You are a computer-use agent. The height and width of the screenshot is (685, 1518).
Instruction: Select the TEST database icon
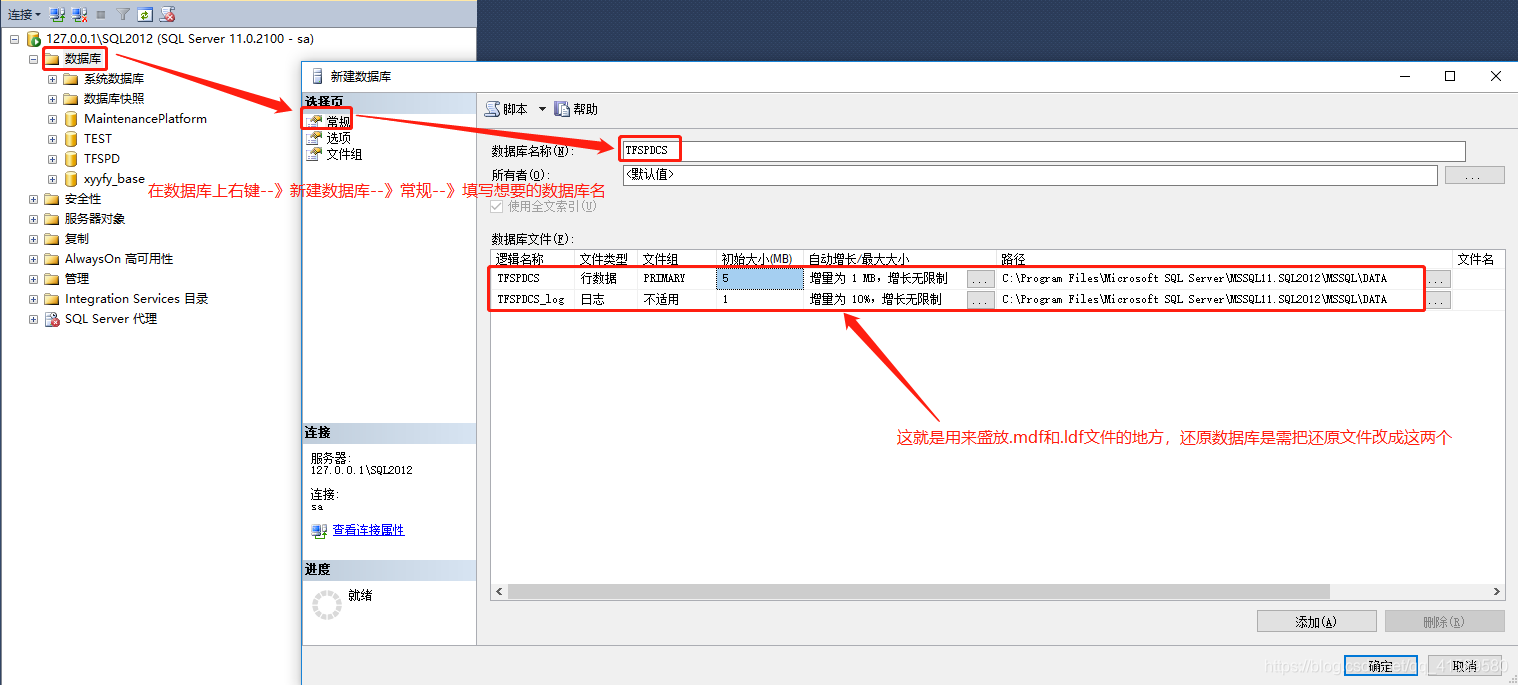tap(70, 139)
